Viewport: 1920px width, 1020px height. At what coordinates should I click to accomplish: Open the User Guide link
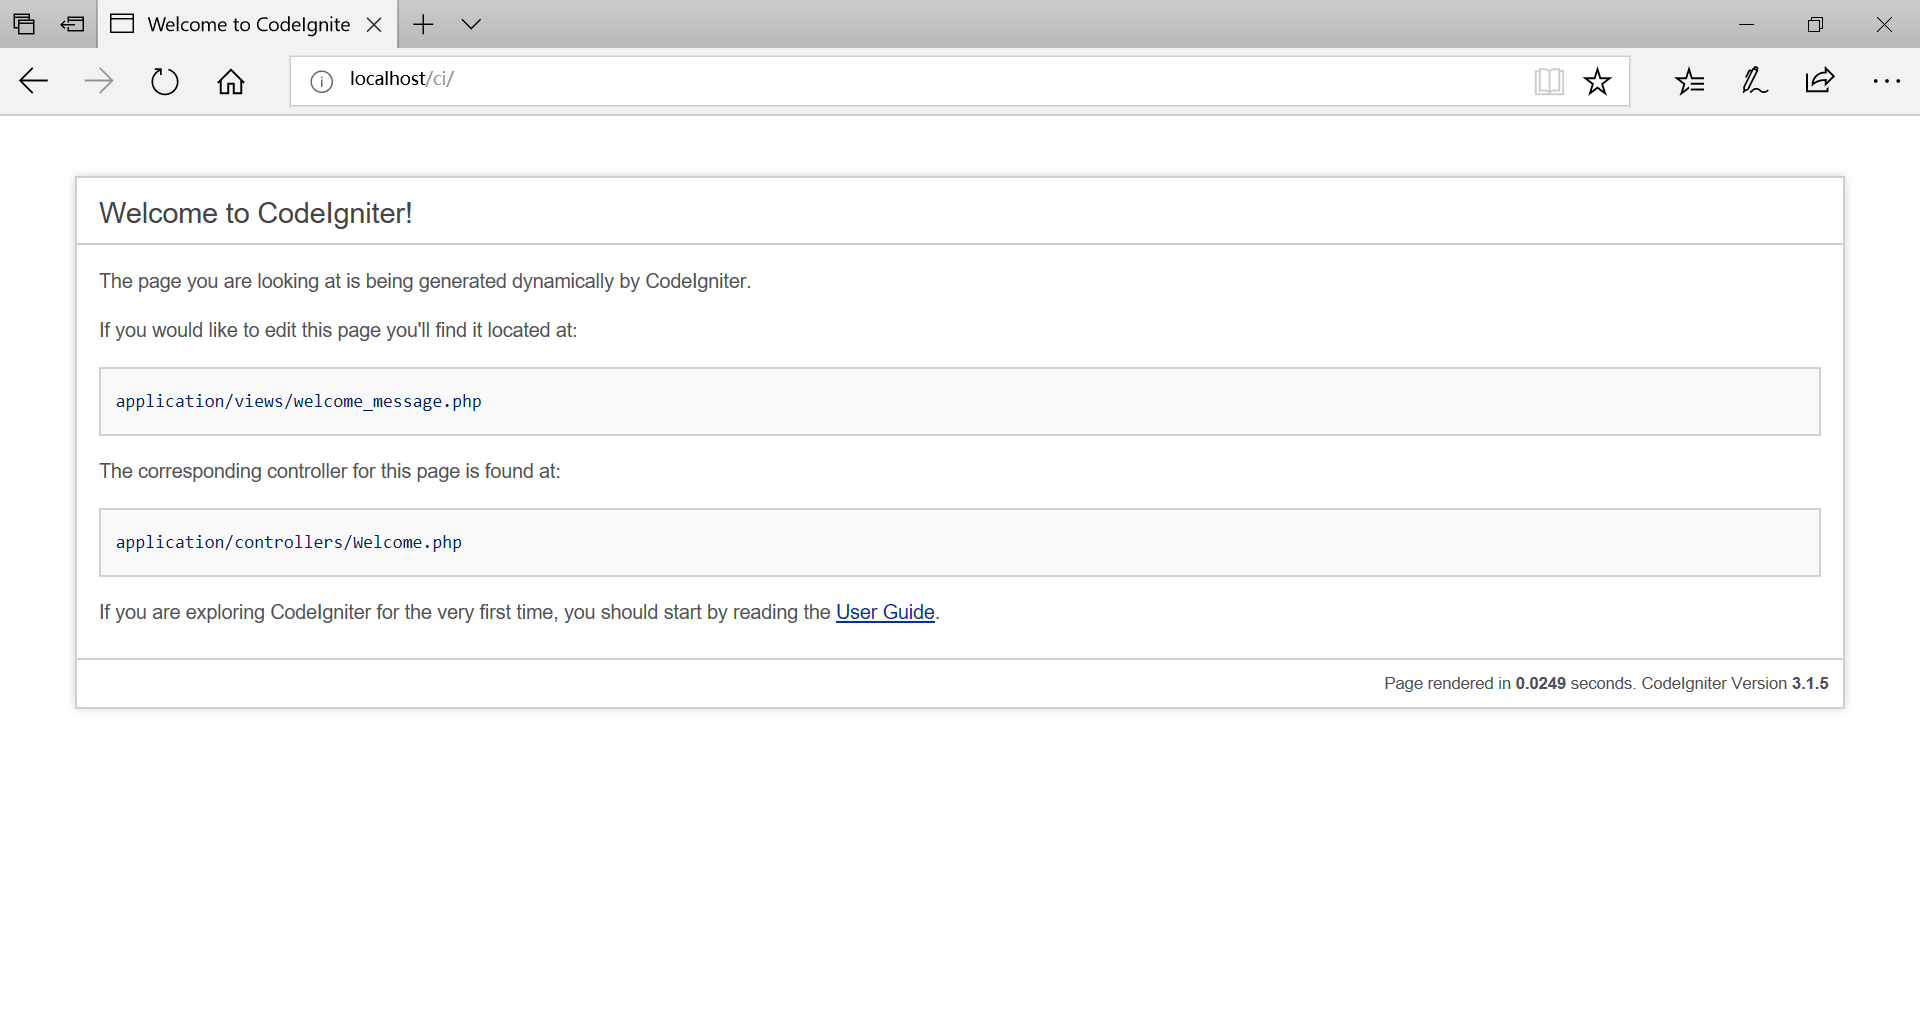885,612
